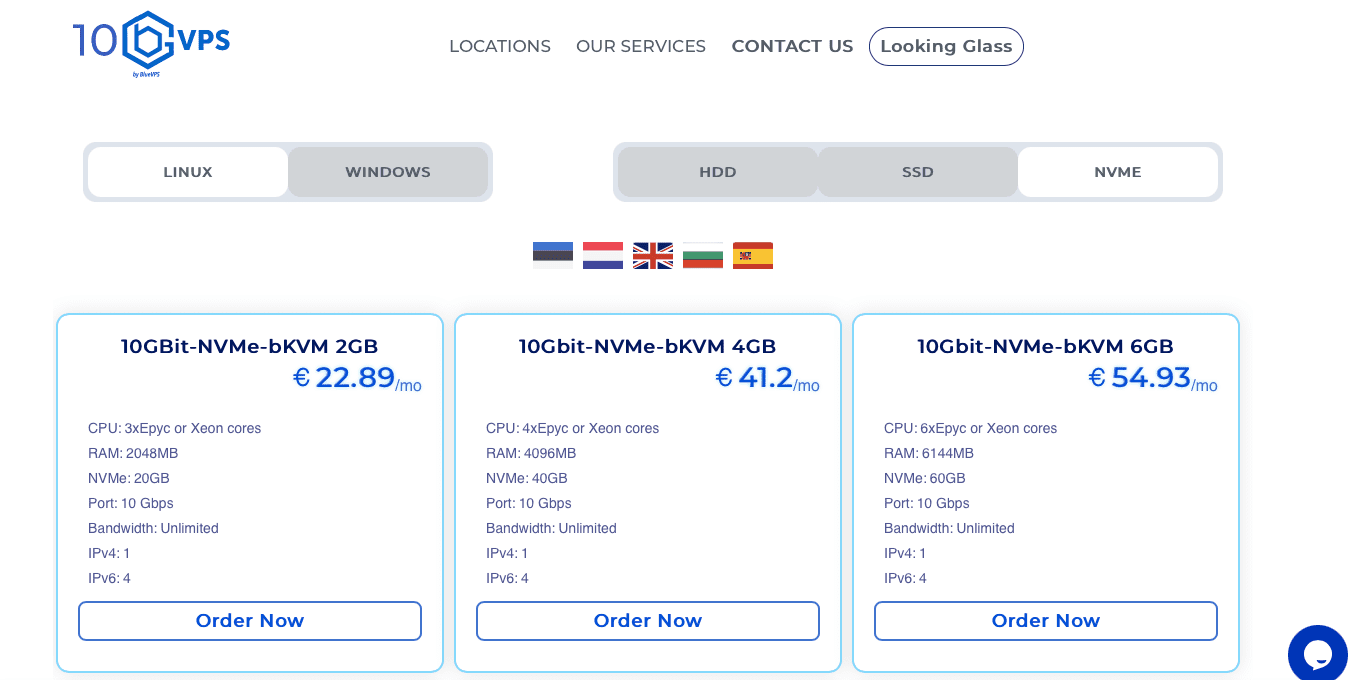The image size is (1352, 680).
Task: Order the 10Gbit-NVMe-bKVM 6GB plan
Action: tap(1046, 621)
